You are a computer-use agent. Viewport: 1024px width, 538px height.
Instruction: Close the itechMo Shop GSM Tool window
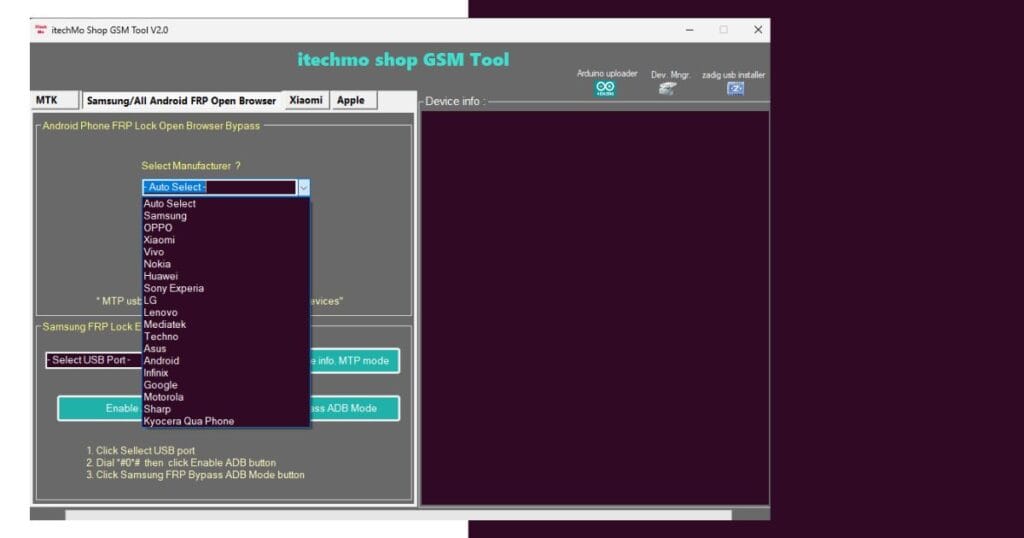758,30
